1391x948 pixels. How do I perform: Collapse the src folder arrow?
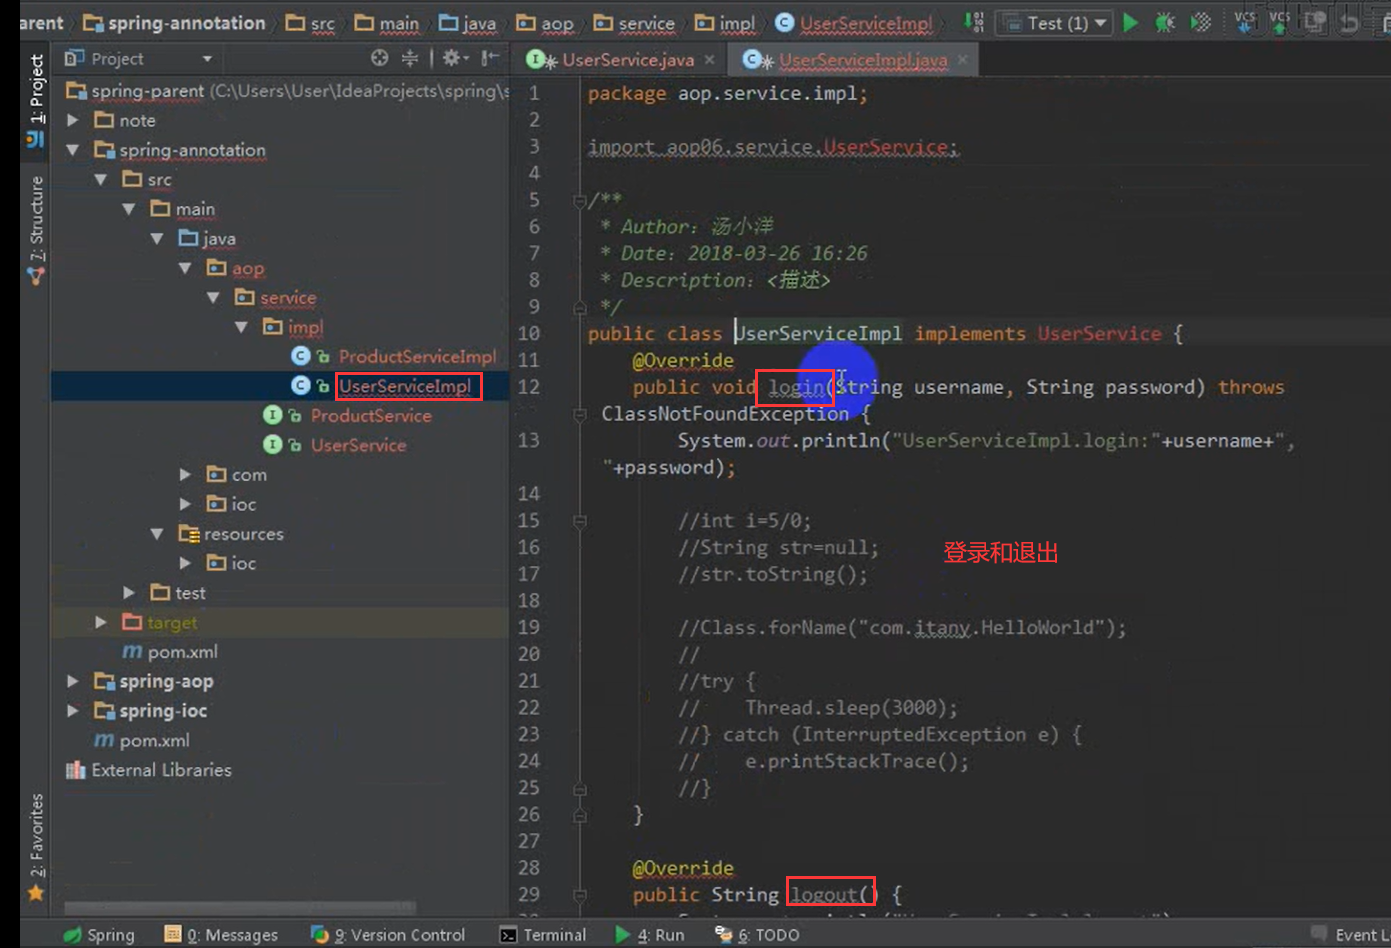click(x=101, y=179)
